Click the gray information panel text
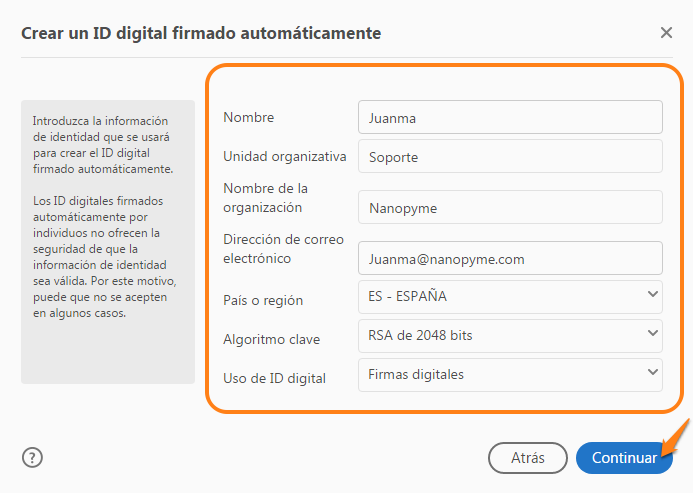The width and height of the screenshot is (693, 493). (x=105, y=217)
